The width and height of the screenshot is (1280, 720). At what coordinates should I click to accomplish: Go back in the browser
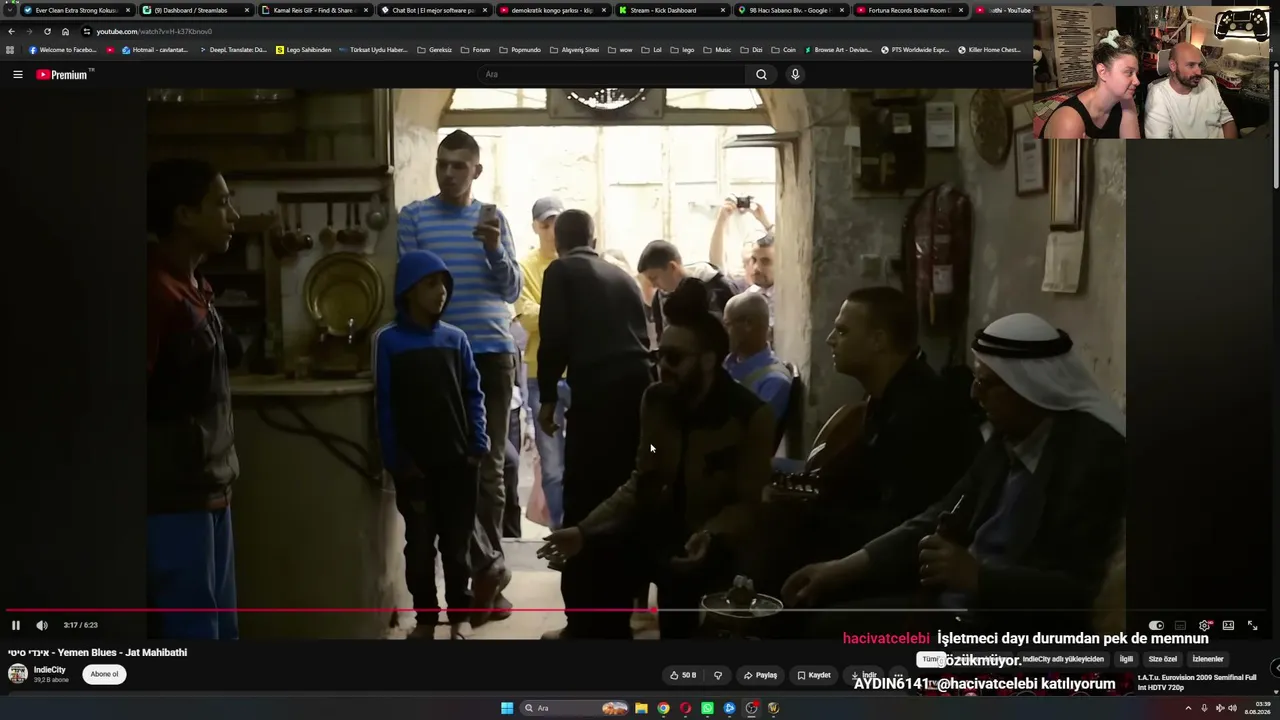pos(11,31)
